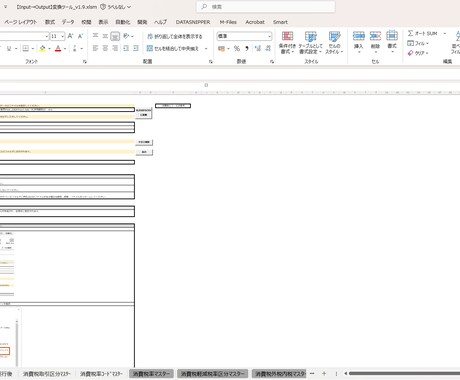
Task: Click the text orientation icon
Action: [126, 36]
